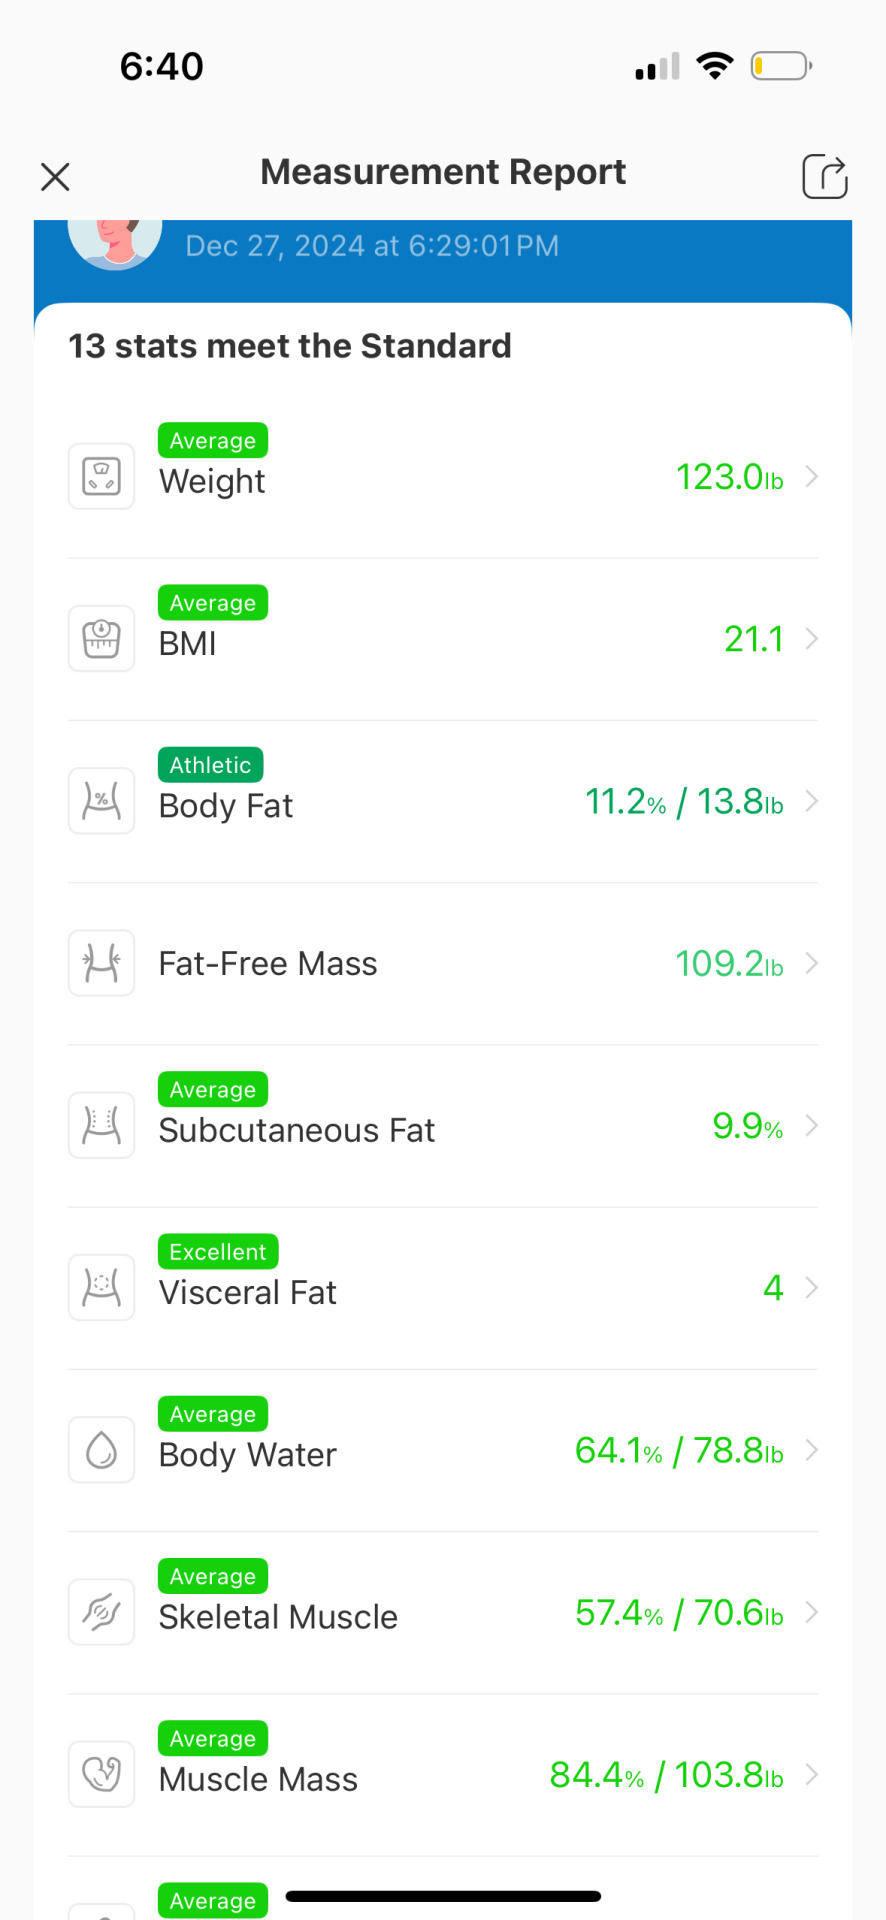Screen dimensions: 886x1920
Task: Tap the user profile avatar
Action: [115, 244]
